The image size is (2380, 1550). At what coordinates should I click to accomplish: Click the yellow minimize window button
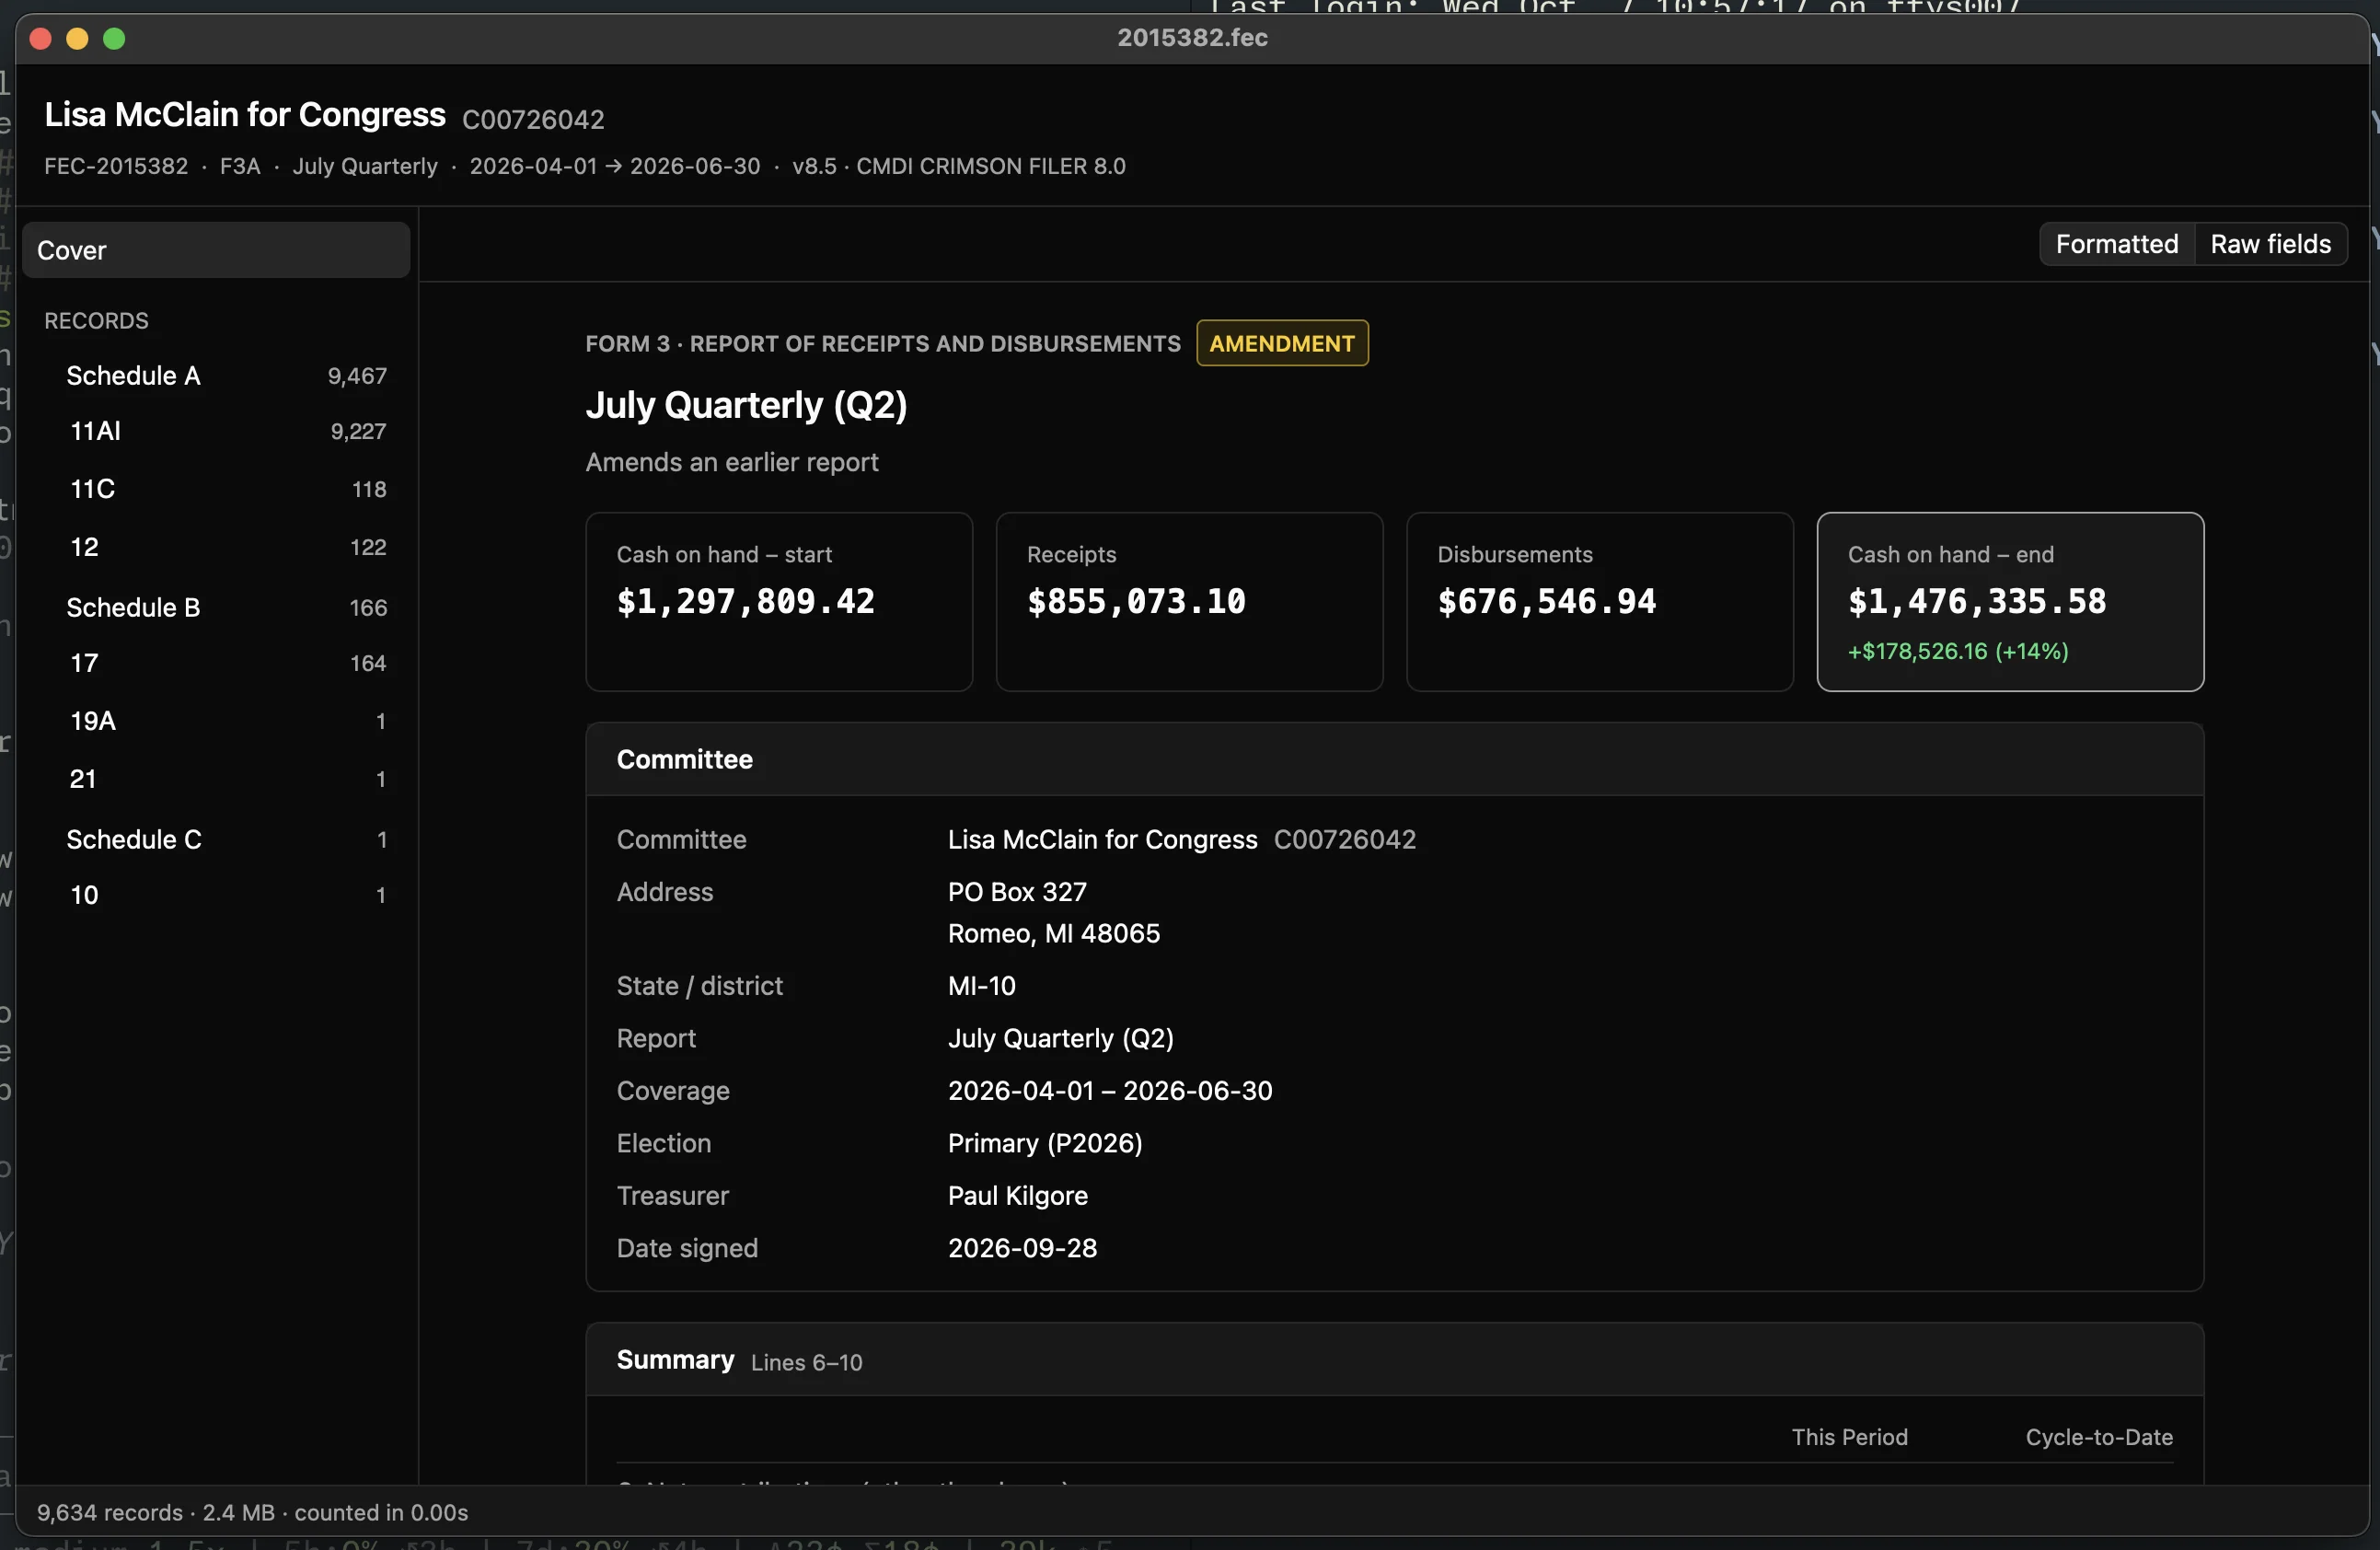tap(77, 39)
